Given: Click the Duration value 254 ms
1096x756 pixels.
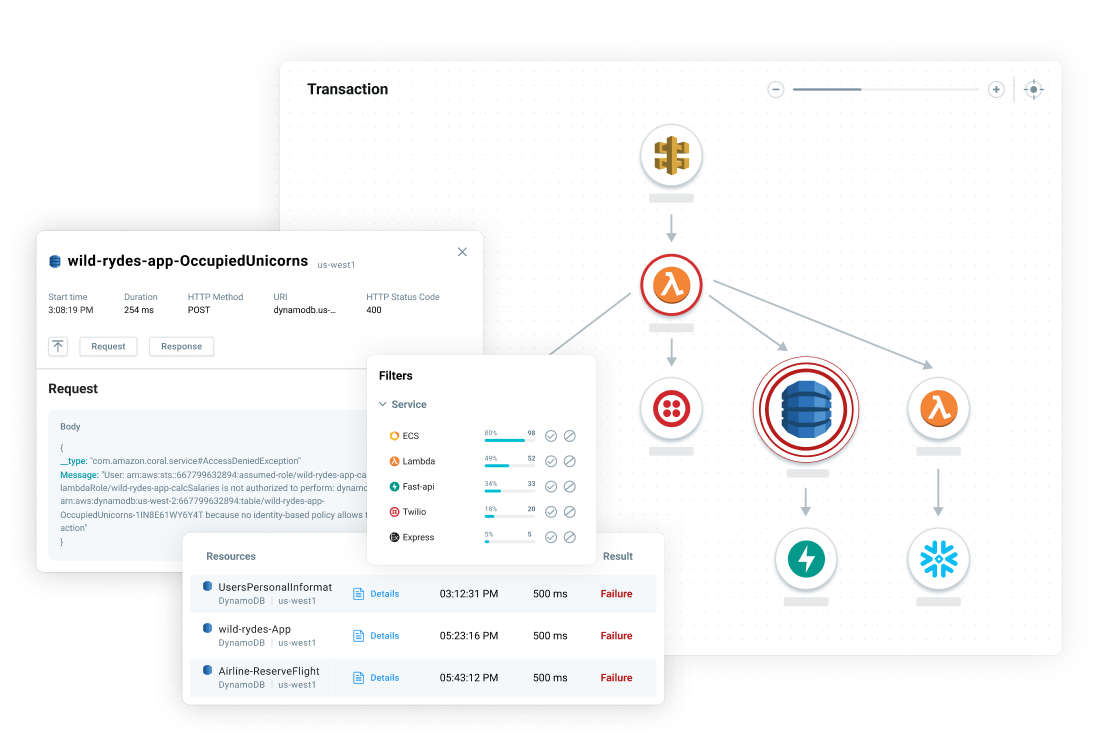Looking at the screenshot, I should [x=138, y=310].
